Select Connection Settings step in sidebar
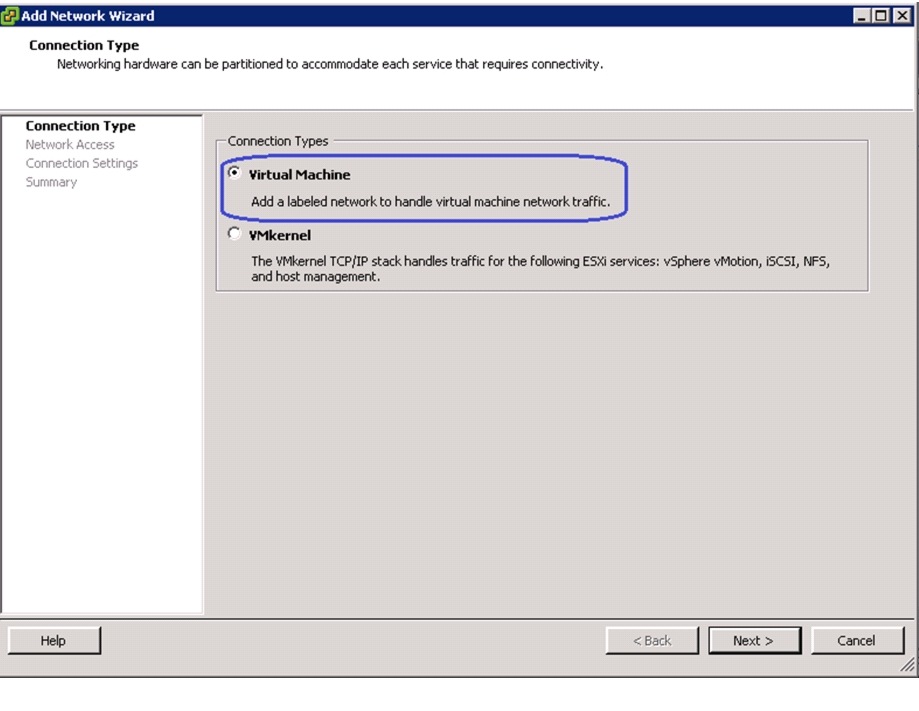Viewport: 919px width, 711px height. 81,164
